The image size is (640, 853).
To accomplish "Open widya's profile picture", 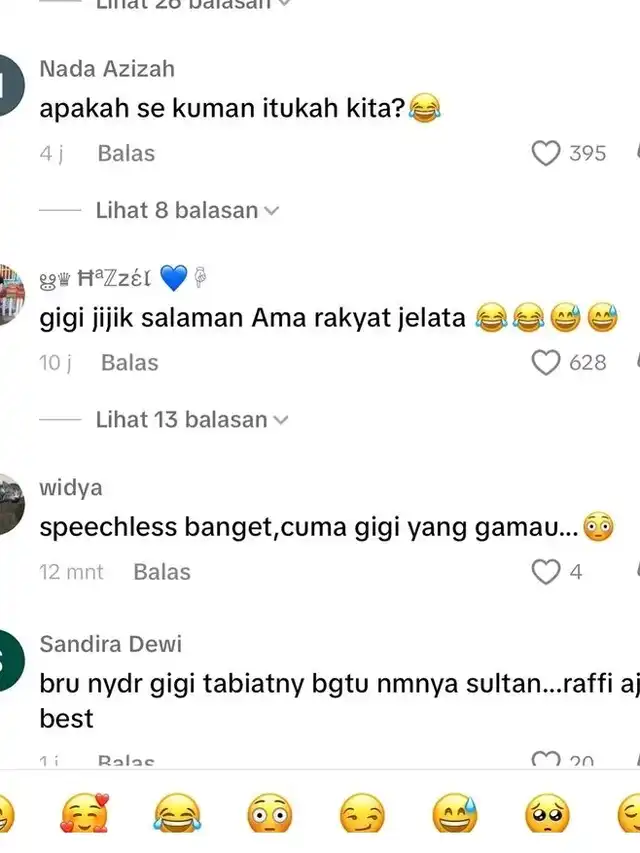I will coord(11,505).
